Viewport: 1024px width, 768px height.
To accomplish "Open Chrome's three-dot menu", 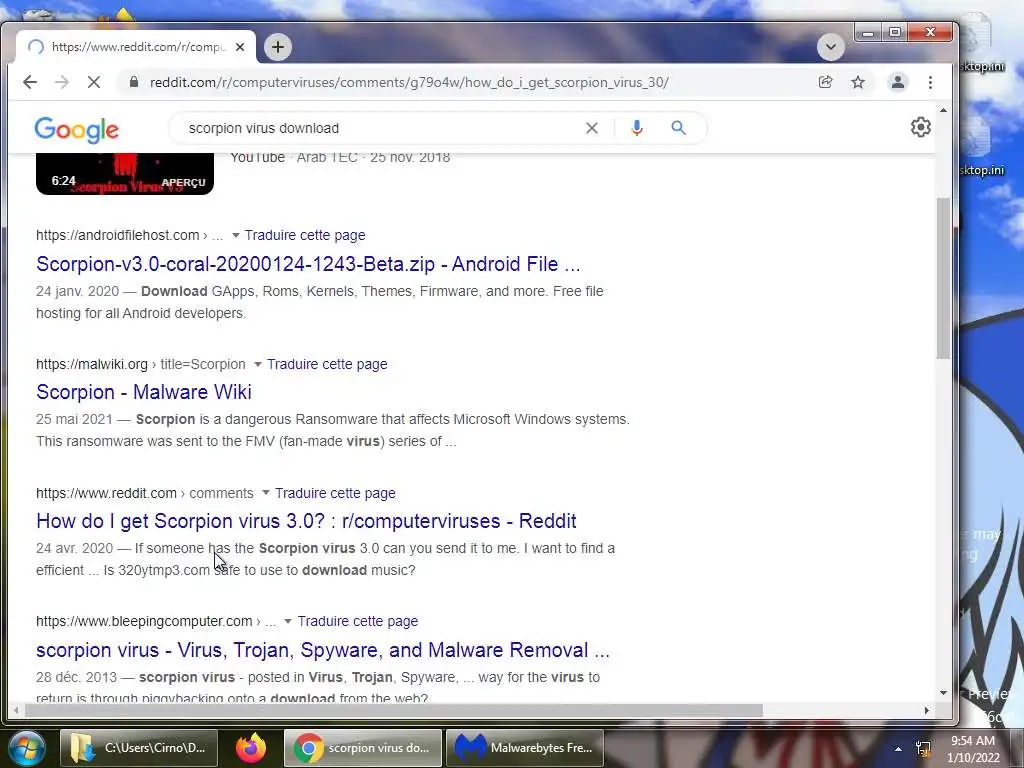I will 931,82.
